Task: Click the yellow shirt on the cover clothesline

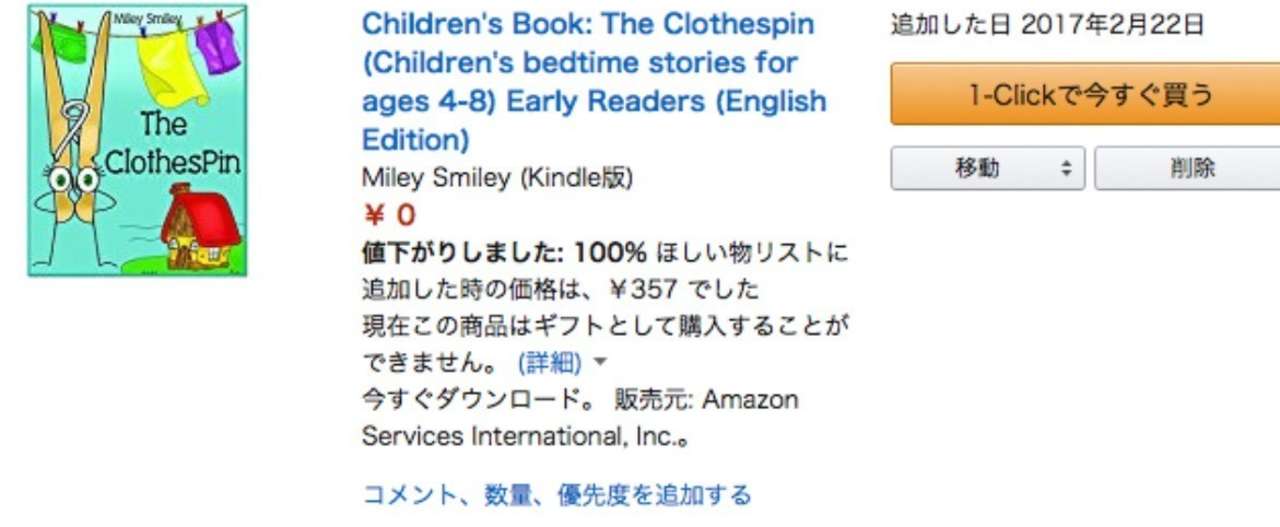Action: (x=172, y=66)
